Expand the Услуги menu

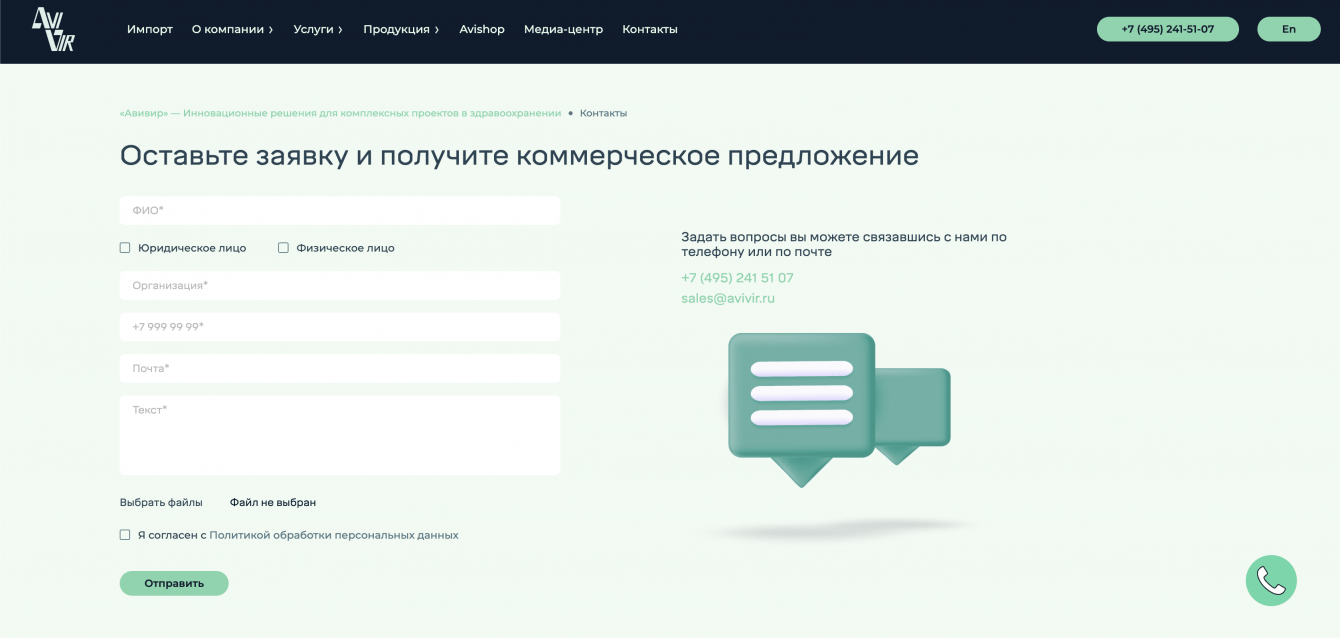(318, 29)
